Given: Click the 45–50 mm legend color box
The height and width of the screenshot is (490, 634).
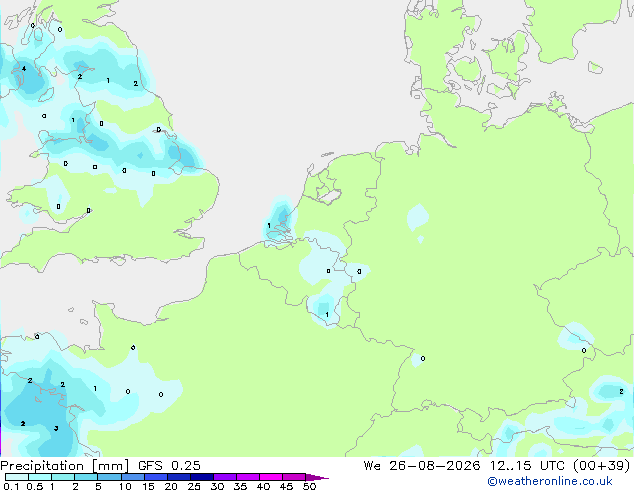Looking at the screenshot, I should 294,477.
